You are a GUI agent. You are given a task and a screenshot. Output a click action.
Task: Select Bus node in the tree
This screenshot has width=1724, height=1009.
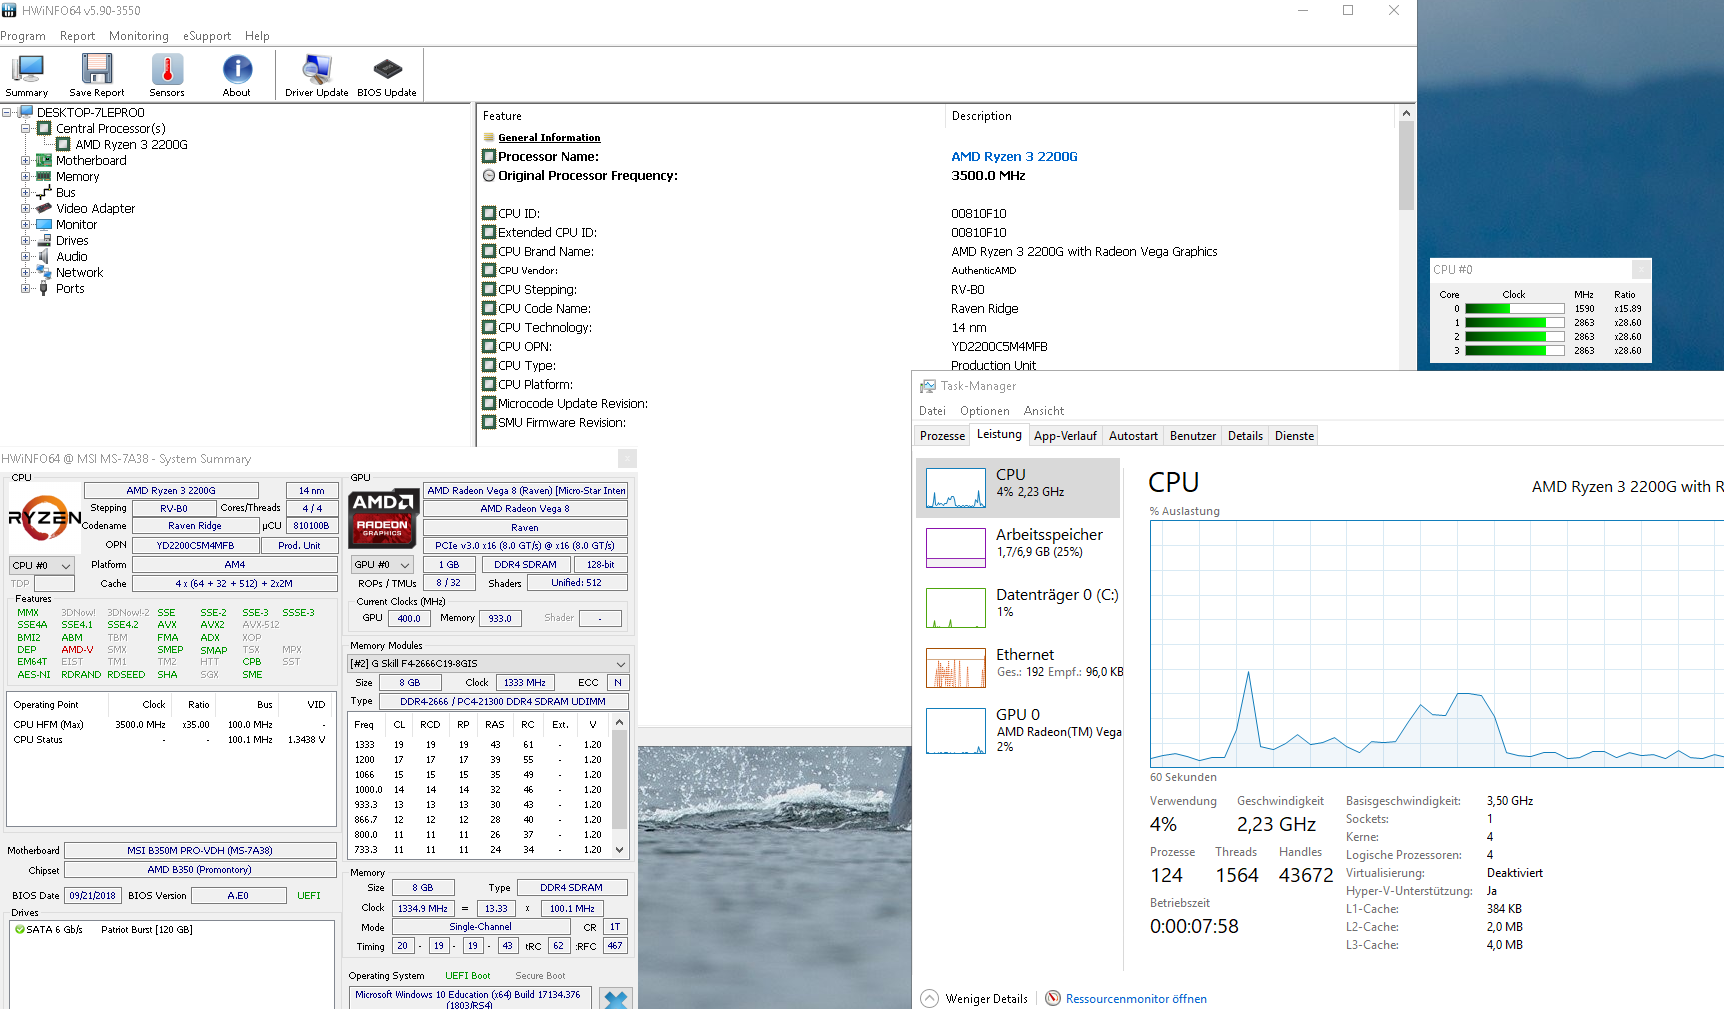pyautogui.click(x=66, y=192)
